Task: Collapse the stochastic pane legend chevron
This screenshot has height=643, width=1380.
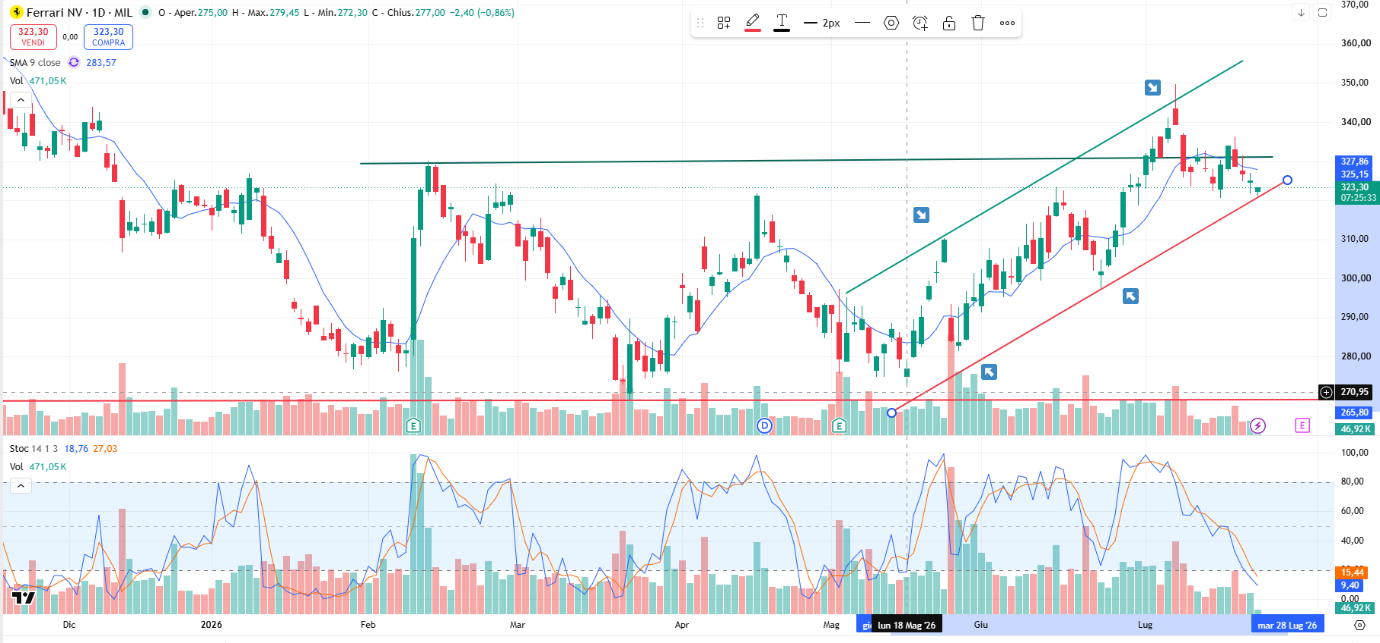Action: coord(20,485)
